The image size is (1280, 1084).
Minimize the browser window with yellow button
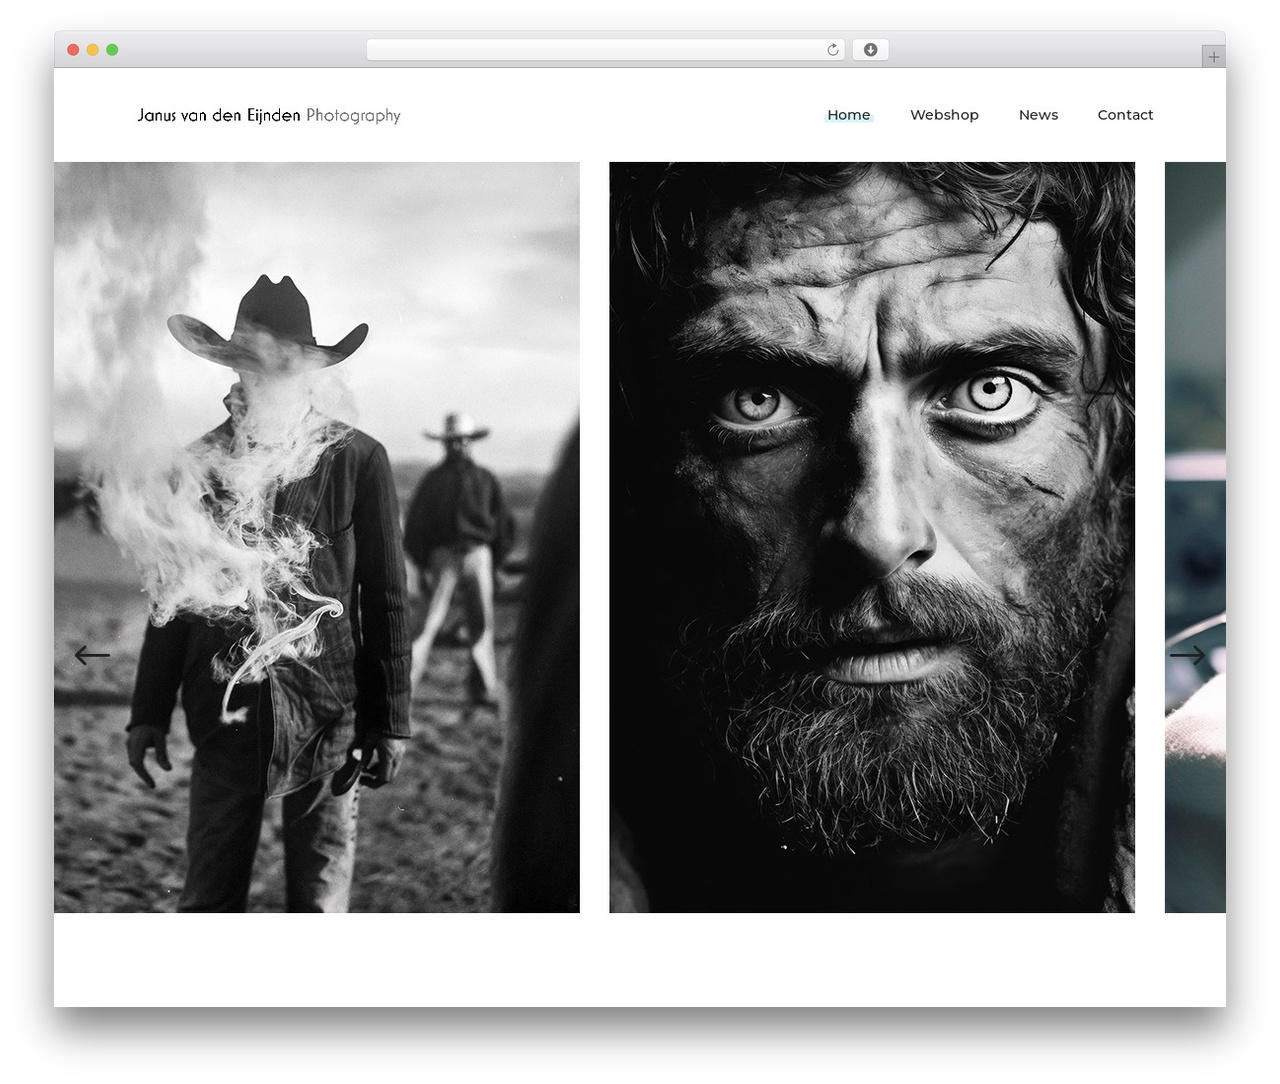click(x=93, y=50)
